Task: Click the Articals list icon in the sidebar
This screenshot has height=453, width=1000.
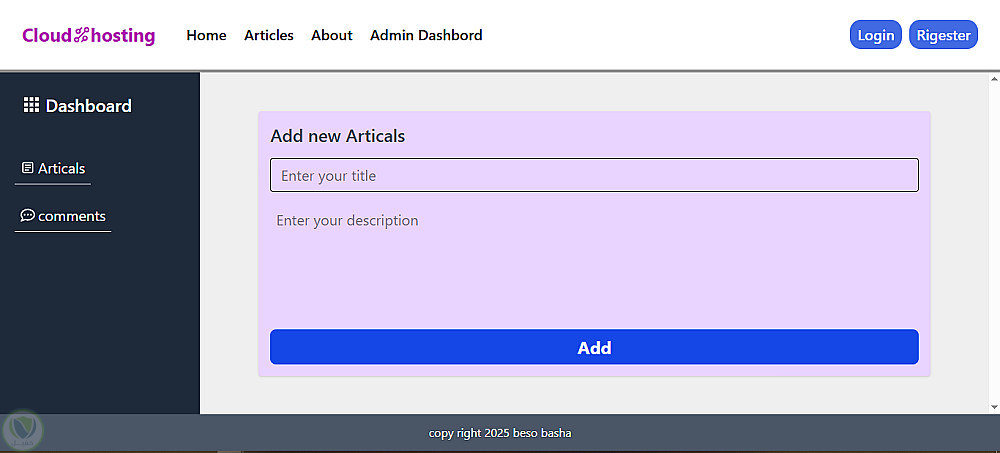Action: [27, 168]
